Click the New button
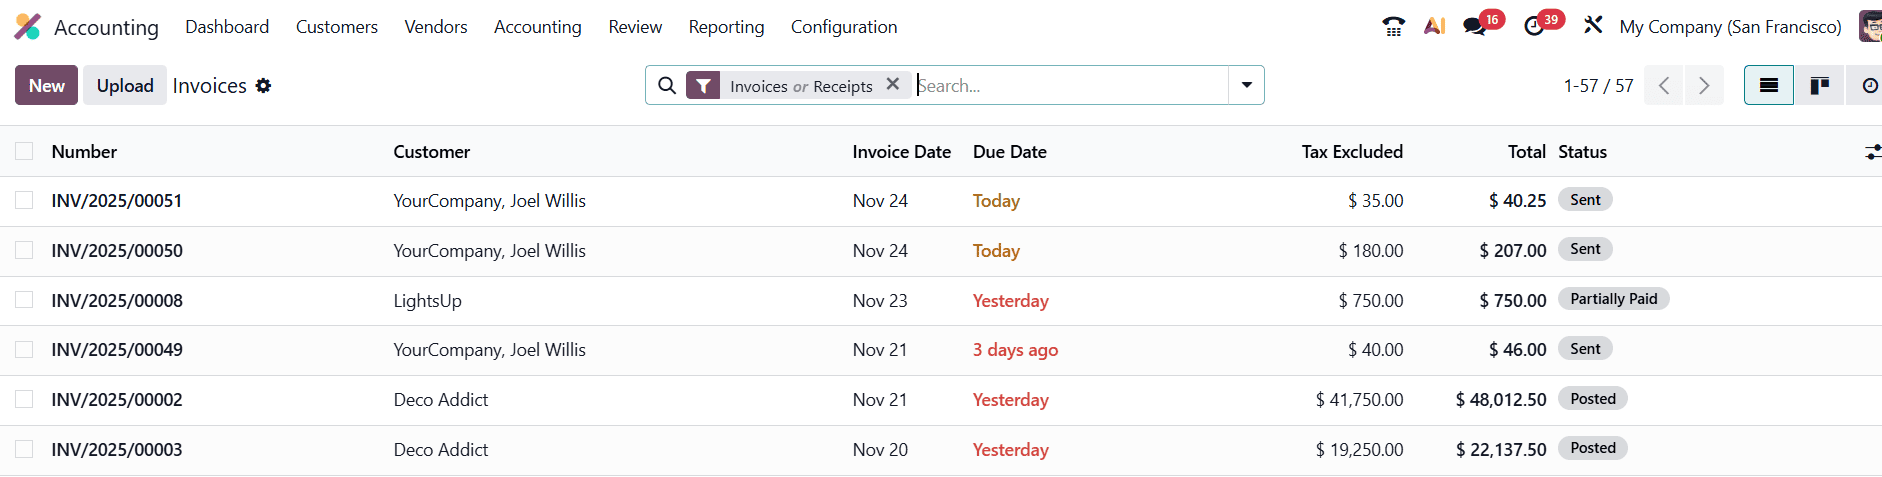The height and width of the screenshot is (477, 1882). click(46, 85)
